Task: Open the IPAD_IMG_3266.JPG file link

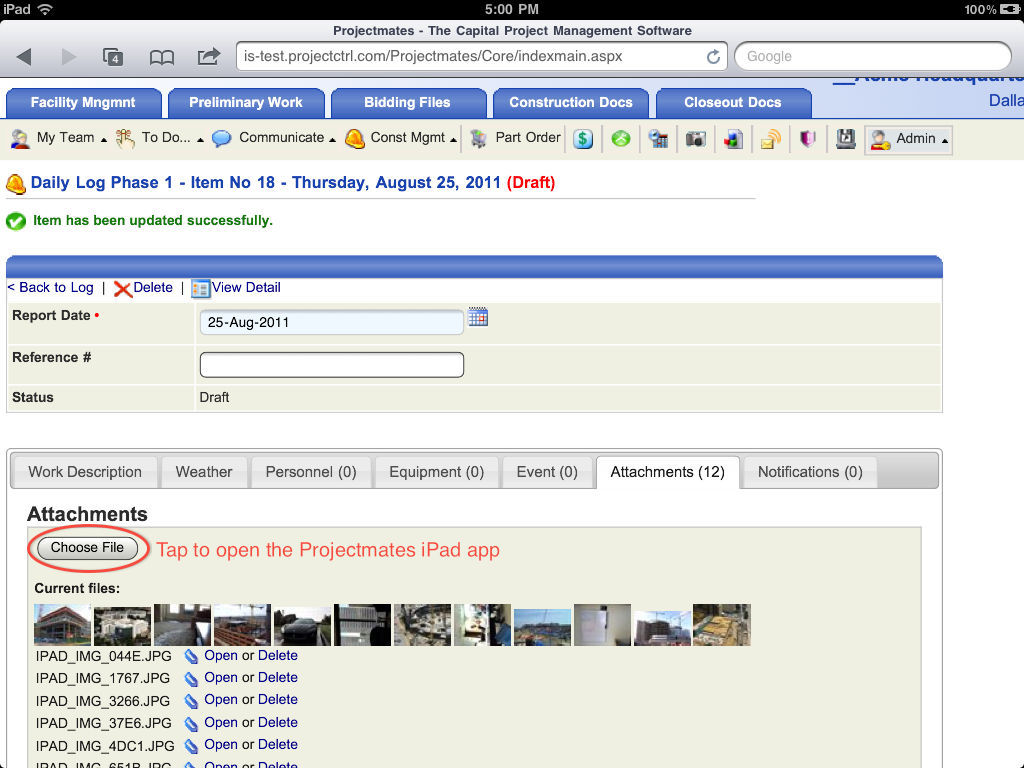Action: click(221, 699)
